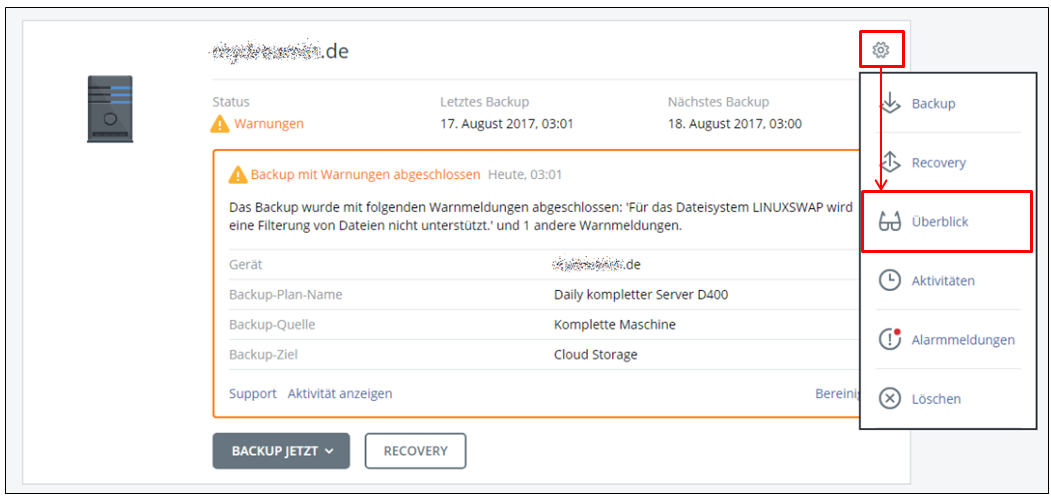
Task: Click the Backup download icon in the menu
Action: pos(889,104)
